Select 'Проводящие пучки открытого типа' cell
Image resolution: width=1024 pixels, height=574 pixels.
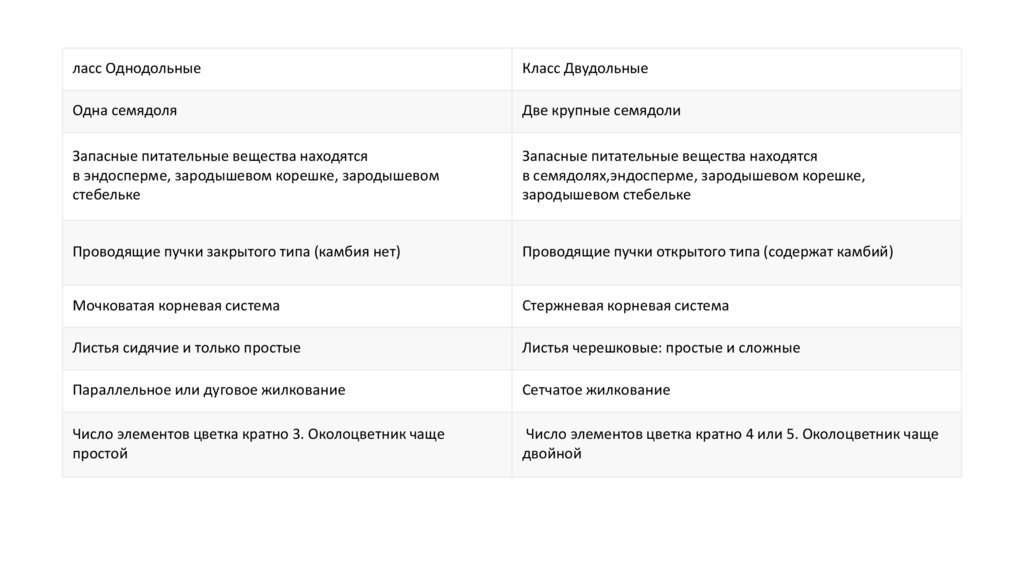pos(707,252)
